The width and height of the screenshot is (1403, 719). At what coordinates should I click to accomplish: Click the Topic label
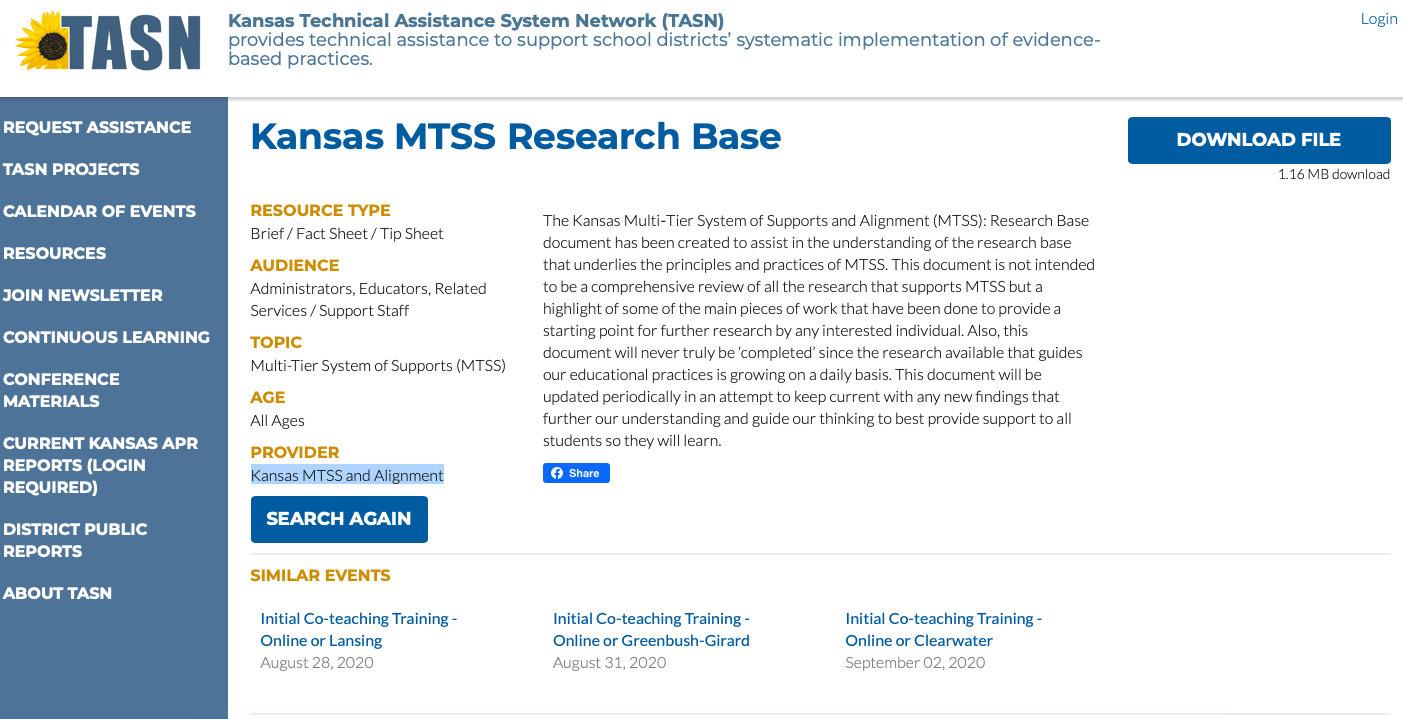[276, 342]
